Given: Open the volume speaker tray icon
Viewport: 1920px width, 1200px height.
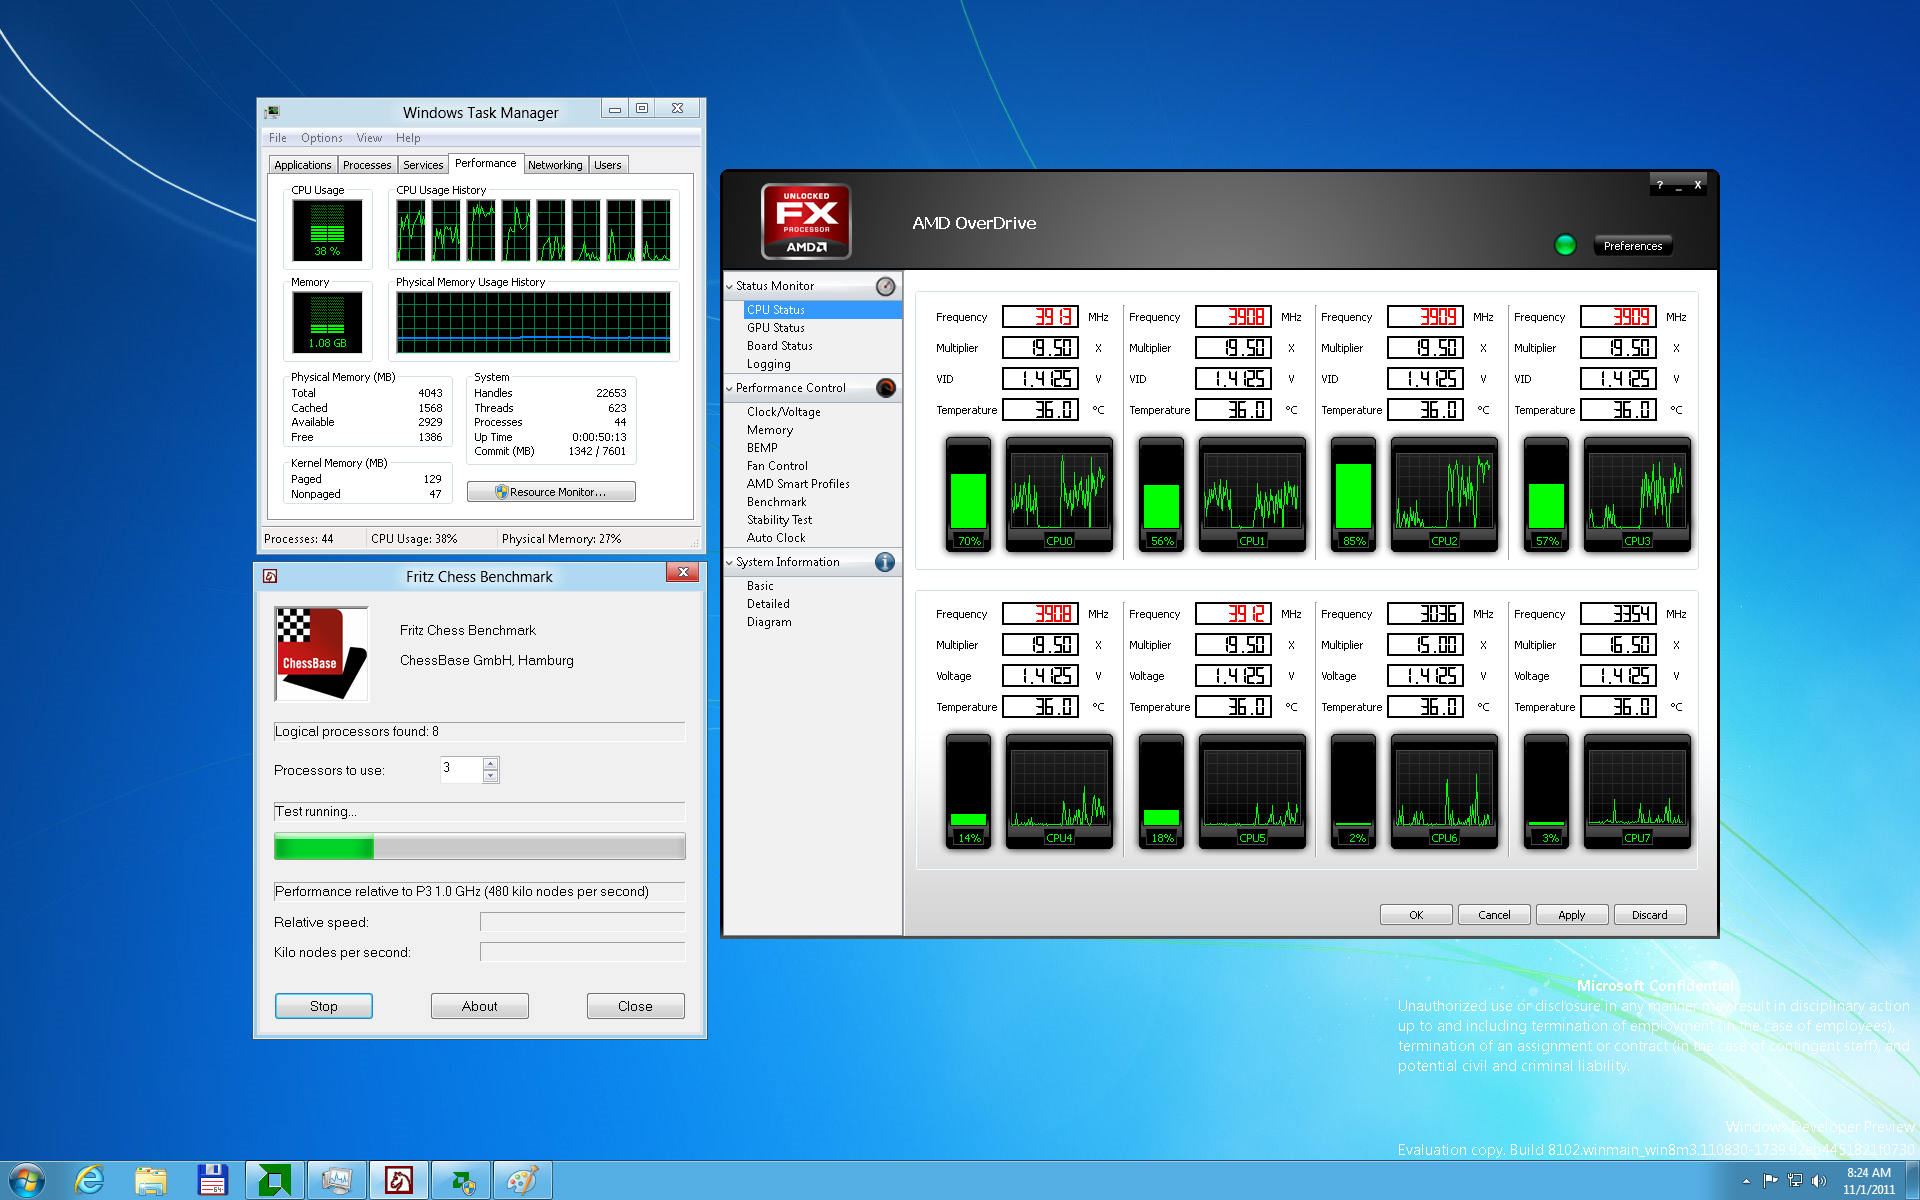Looking at the screenshot, I should [1819, 1181].
